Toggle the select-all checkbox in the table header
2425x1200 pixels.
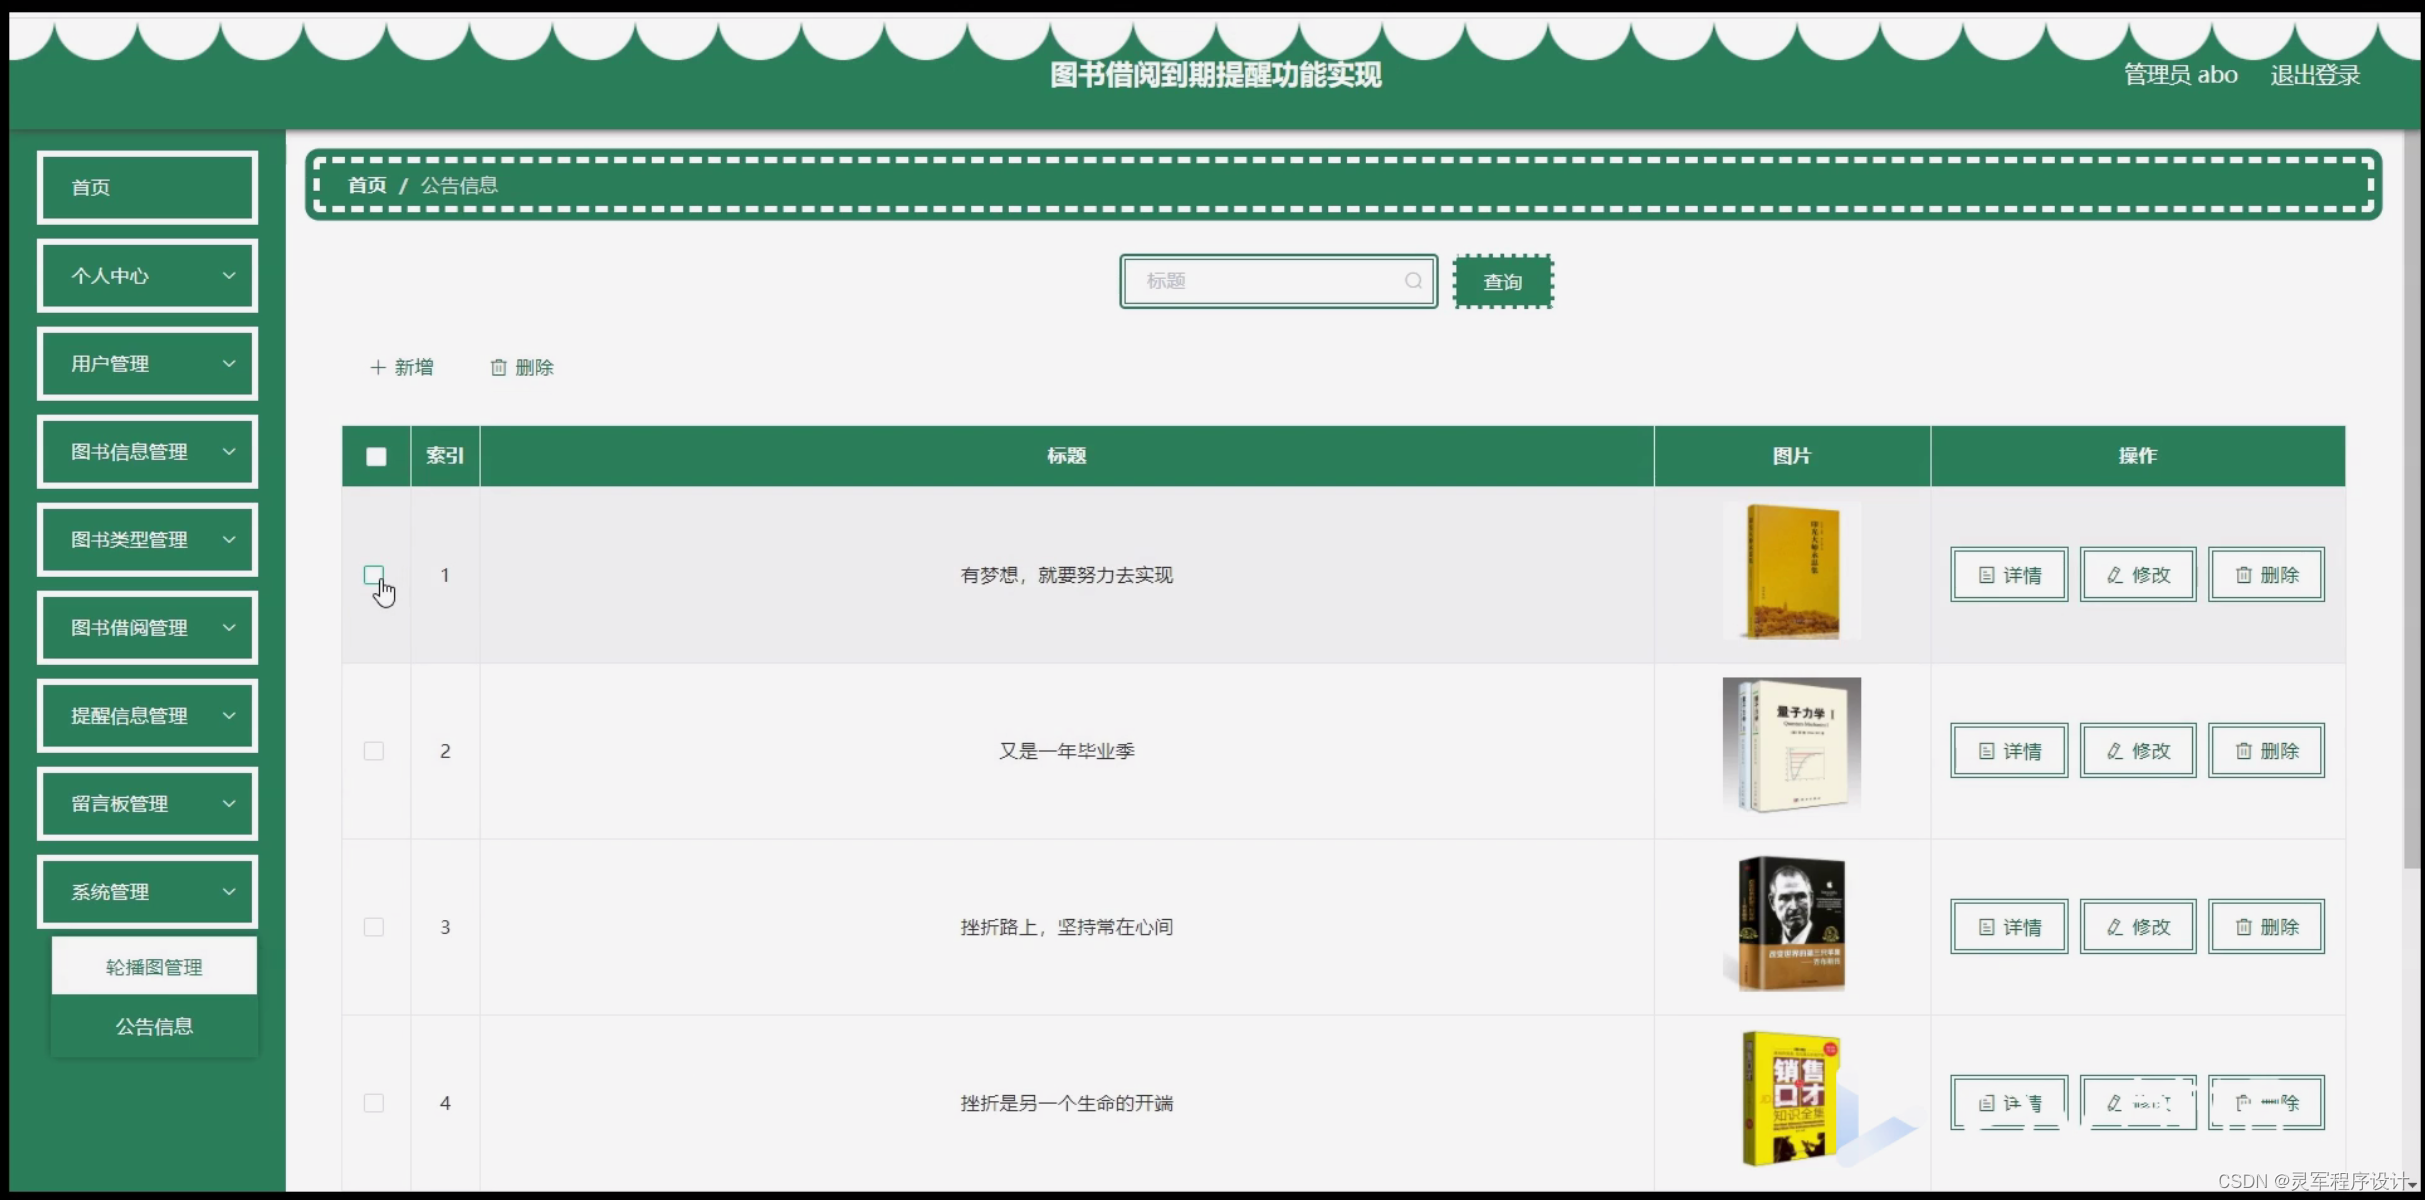(x=376, y=457)
